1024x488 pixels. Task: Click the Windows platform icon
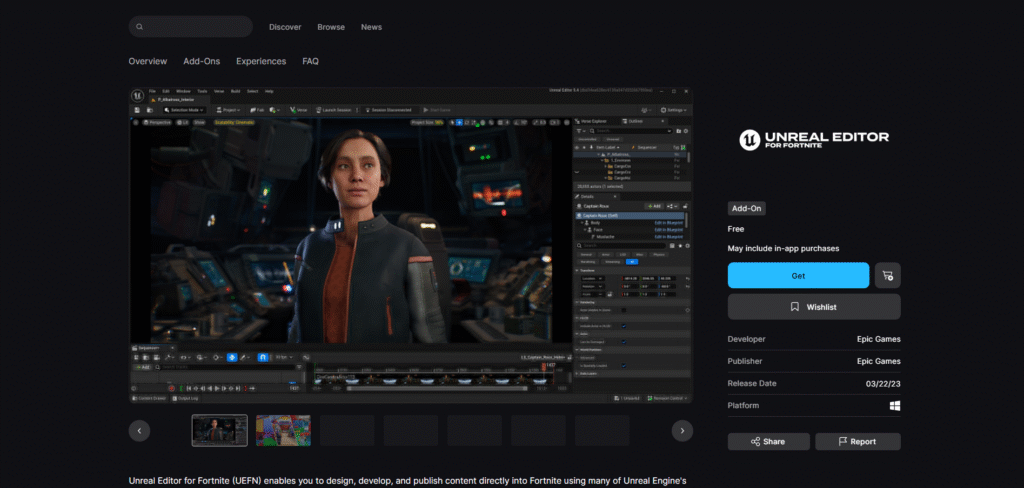point(895,406)
